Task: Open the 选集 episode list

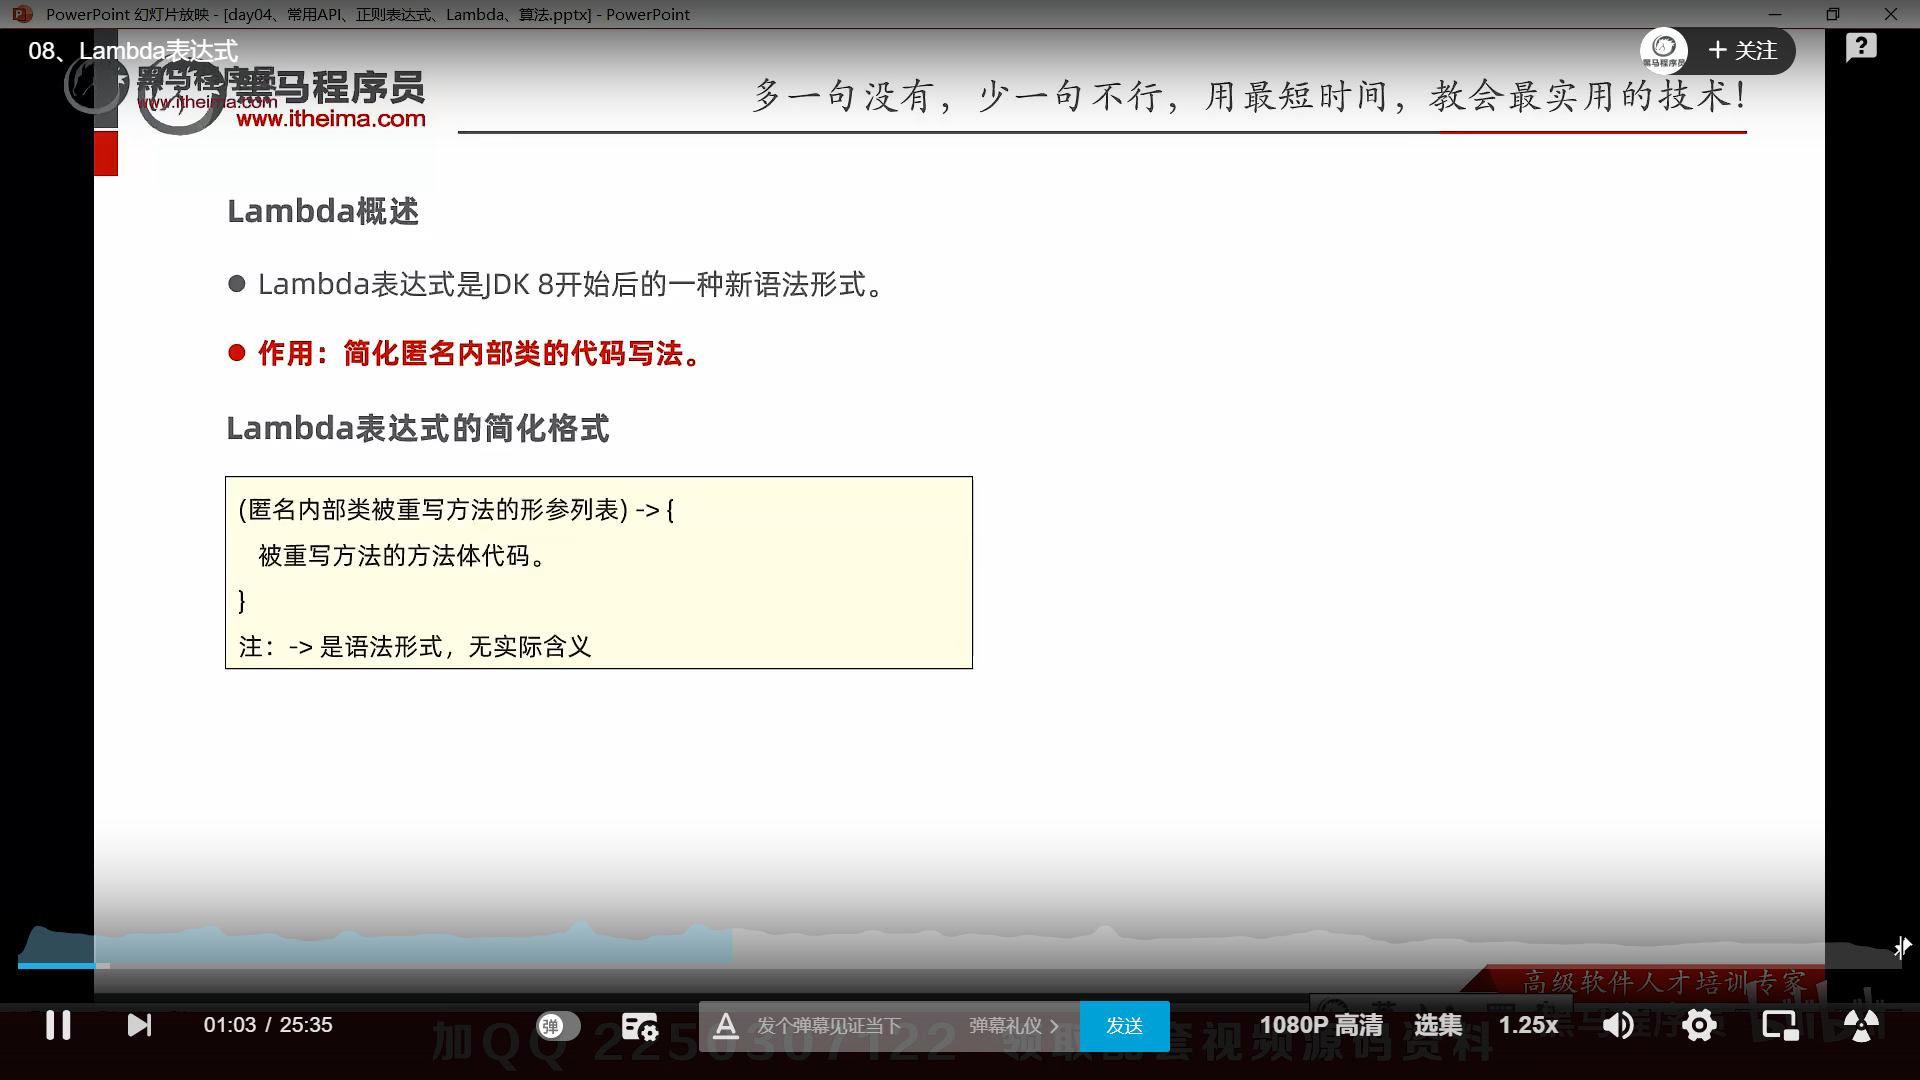Action: [1437, 1025]
